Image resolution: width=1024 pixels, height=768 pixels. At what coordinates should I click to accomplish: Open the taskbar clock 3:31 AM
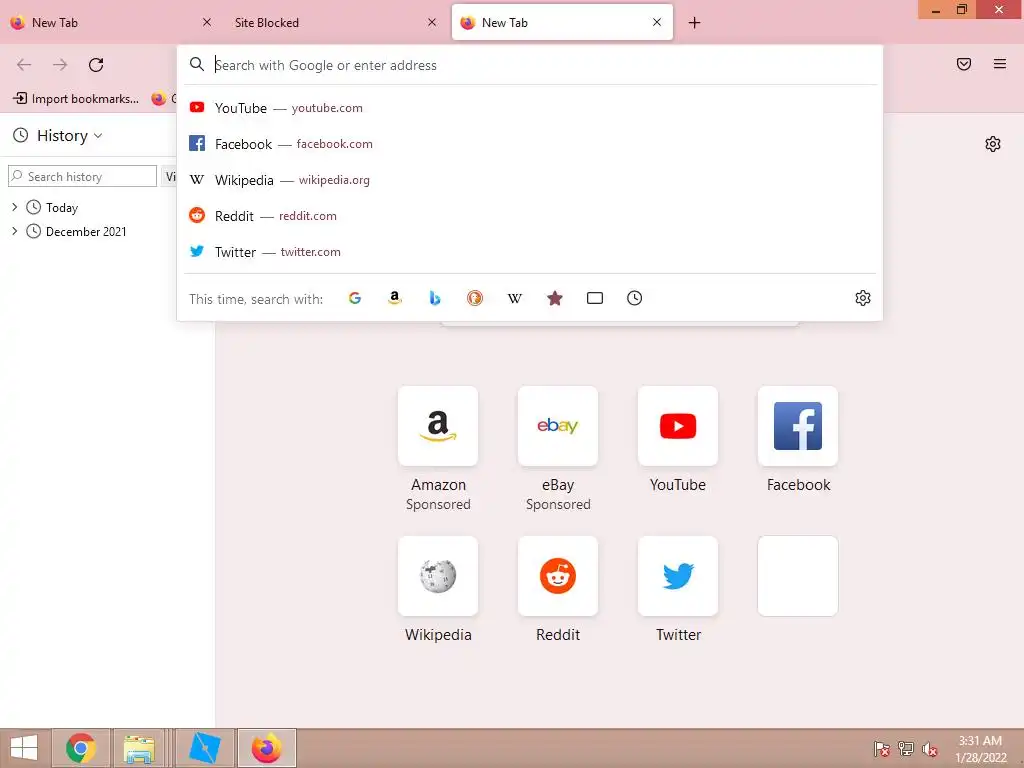pyautogui.click(x=980, y=749)
